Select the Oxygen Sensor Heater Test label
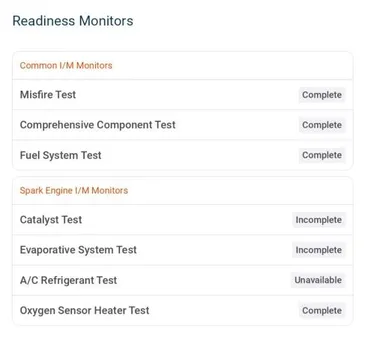The height and width of the screenshot is (360, 368). (x=84, y=311)
